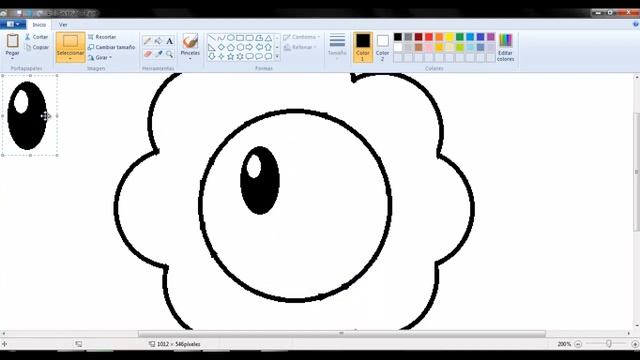The width and height of the screenshot is (640, 360).
Task: Select the Magnifier tool
Action: click(x=169, y=53)
